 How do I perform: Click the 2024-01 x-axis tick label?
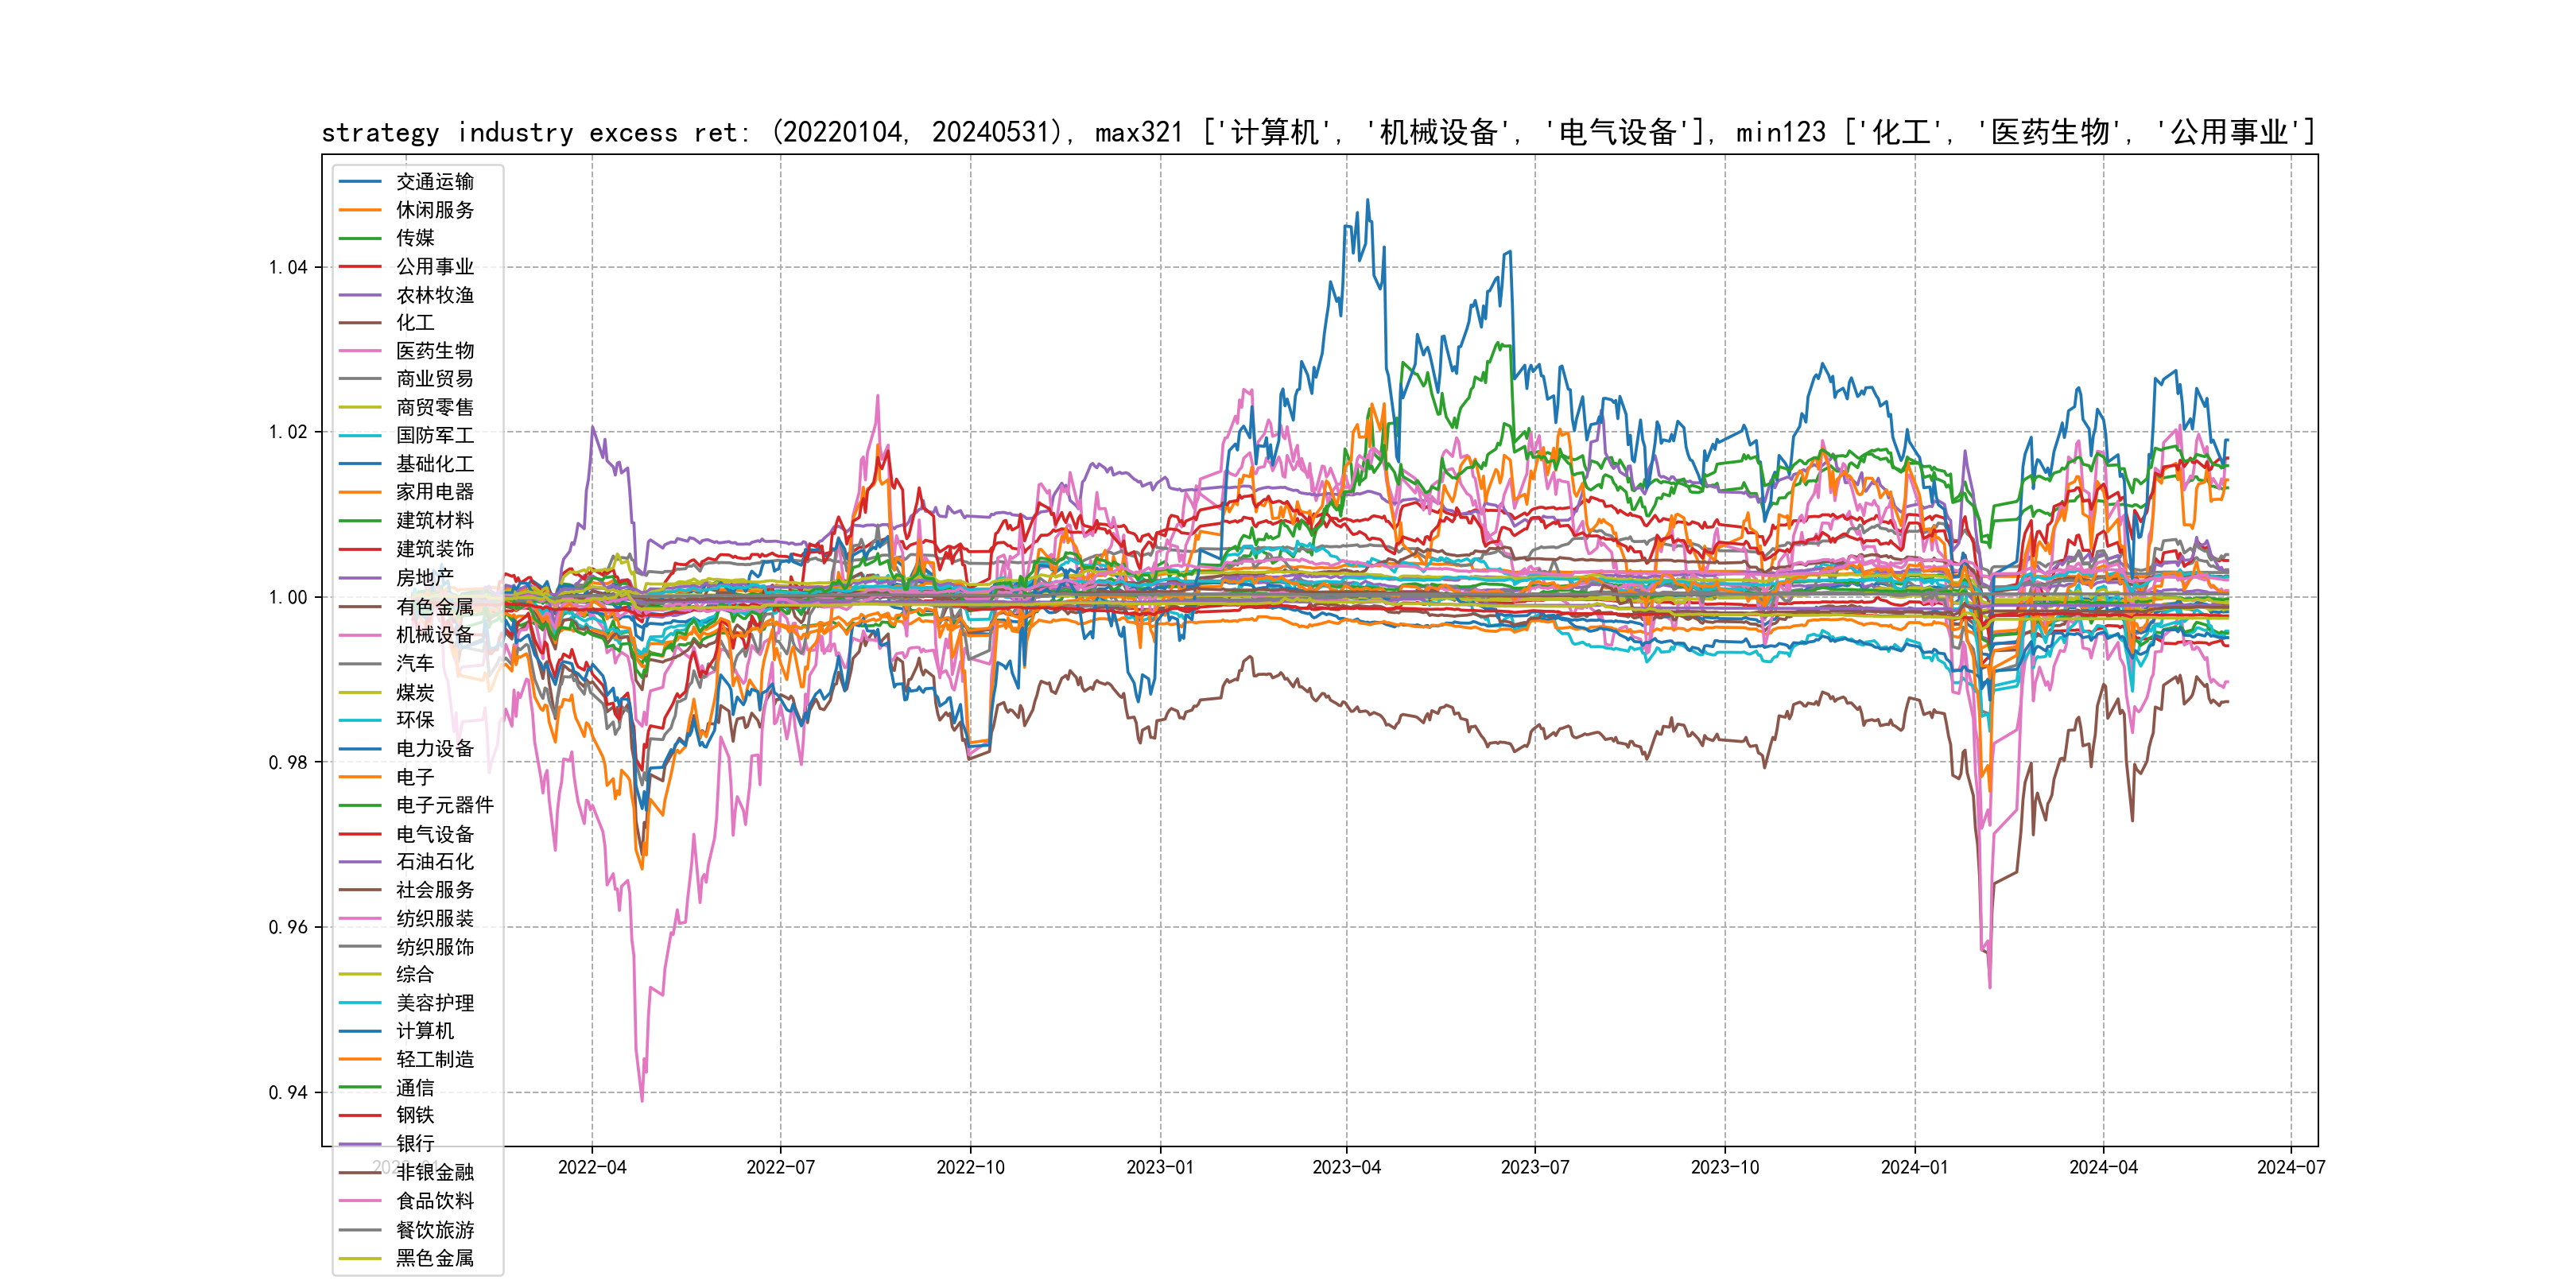click(1914, 1168)
